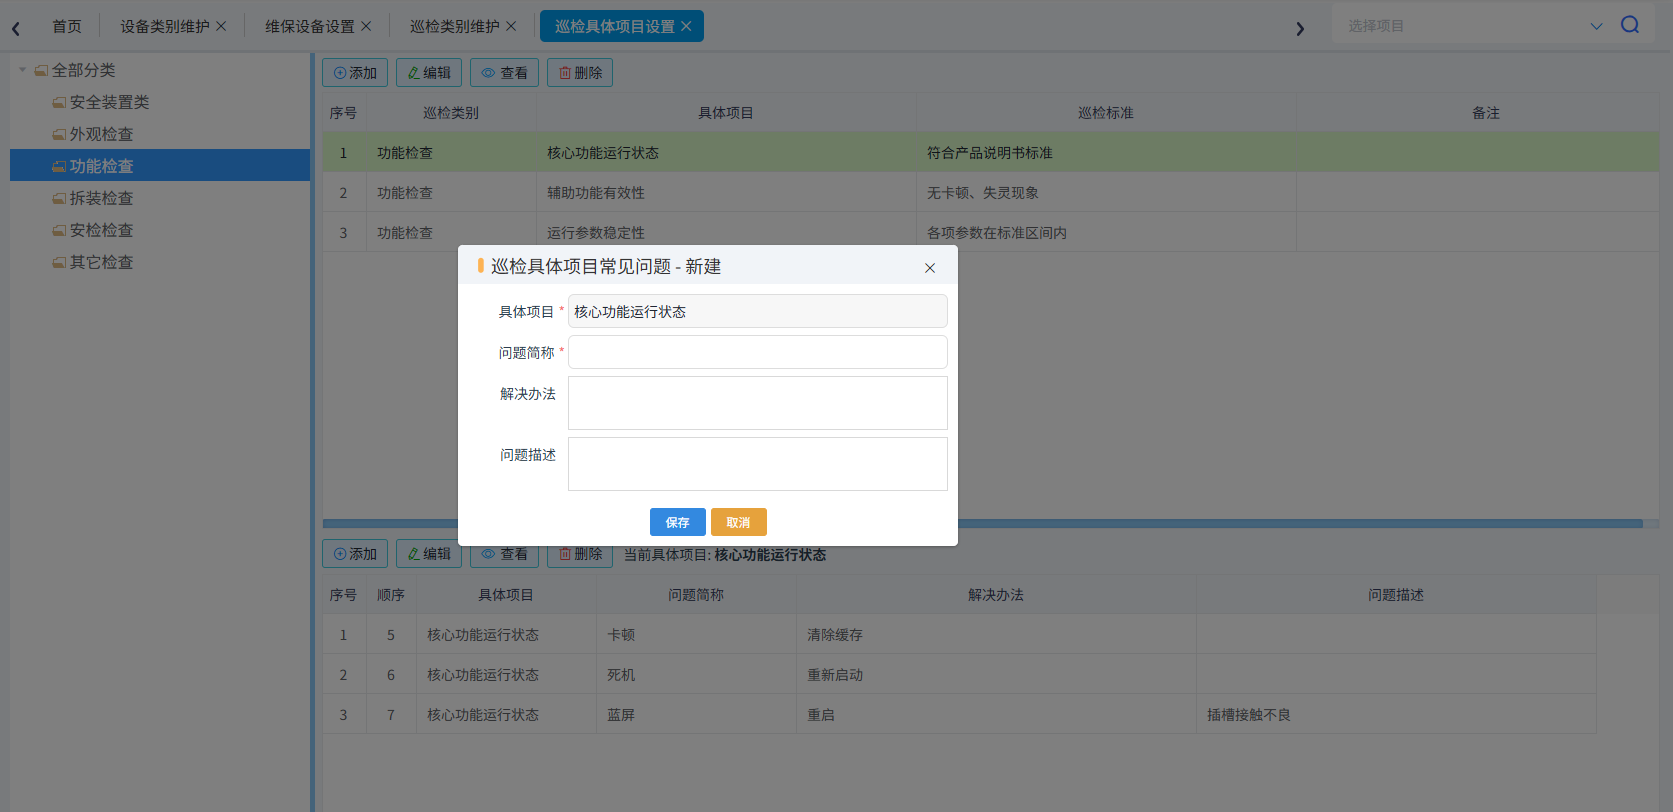Close the 新建 dialog with the X
The width and height of the screenshot is (1673, 812).
(930, 268)
